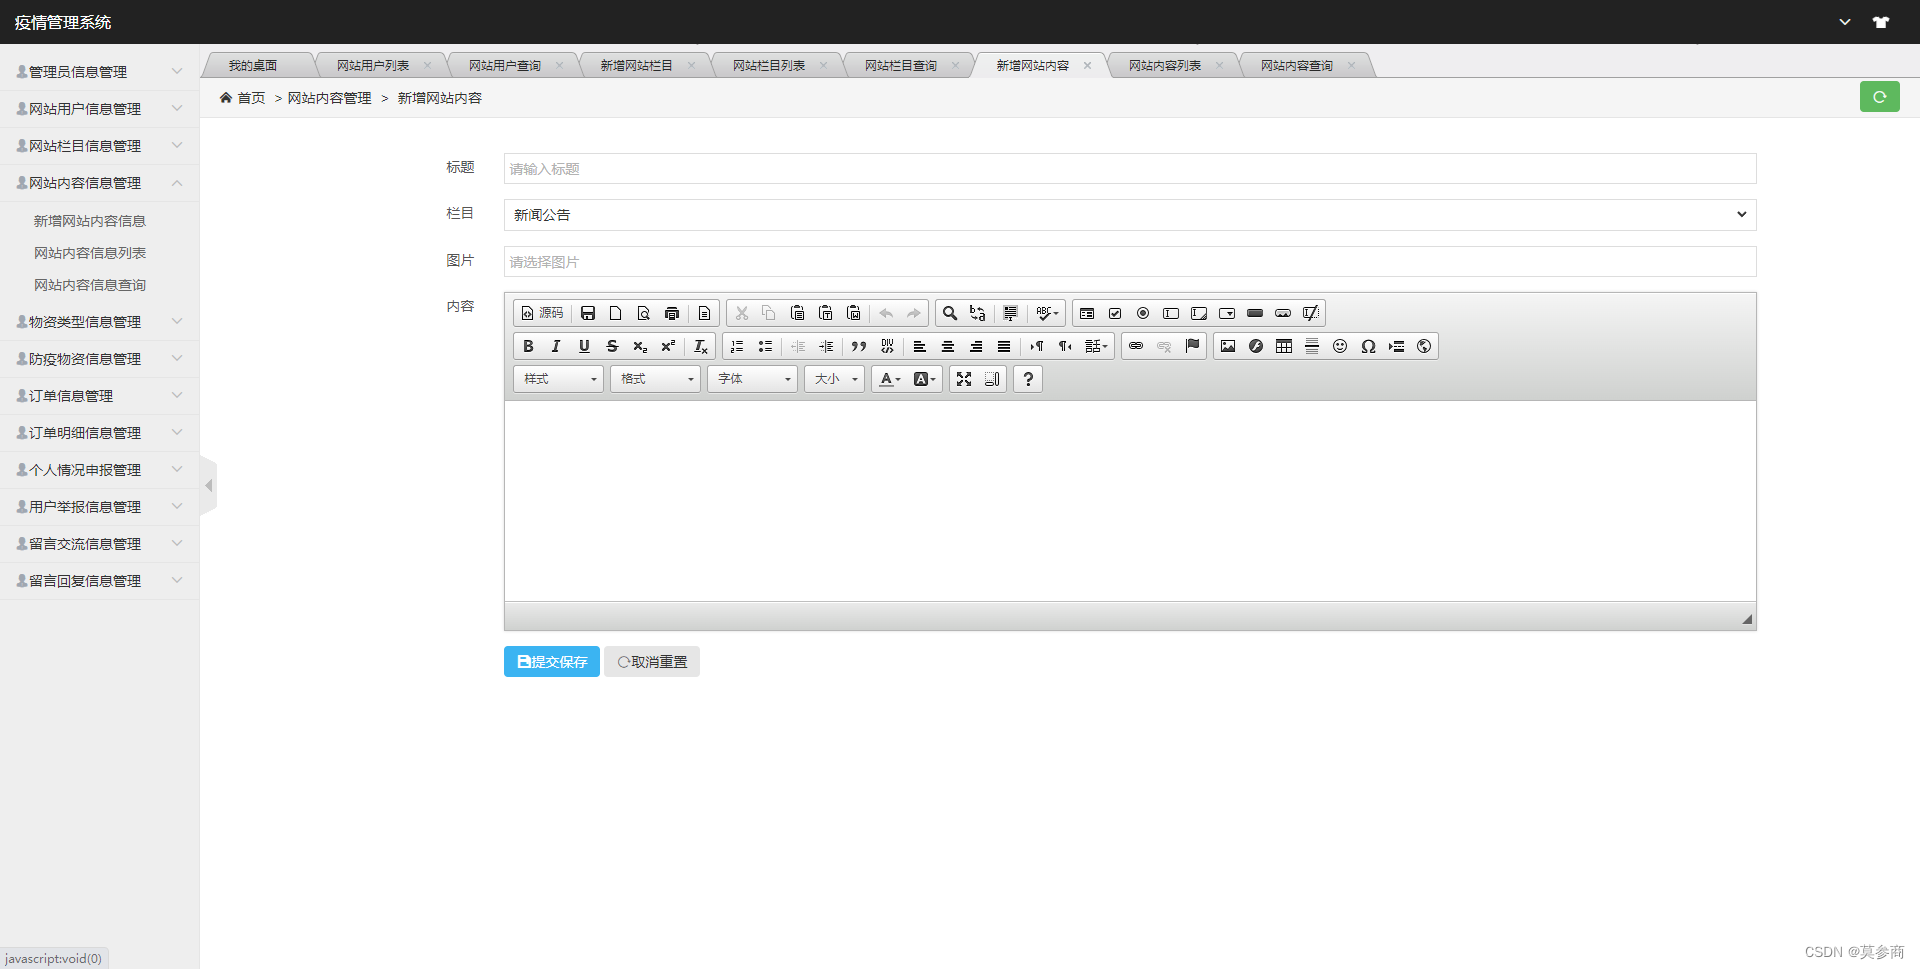Click Paste from Word icon

(853, 313)
